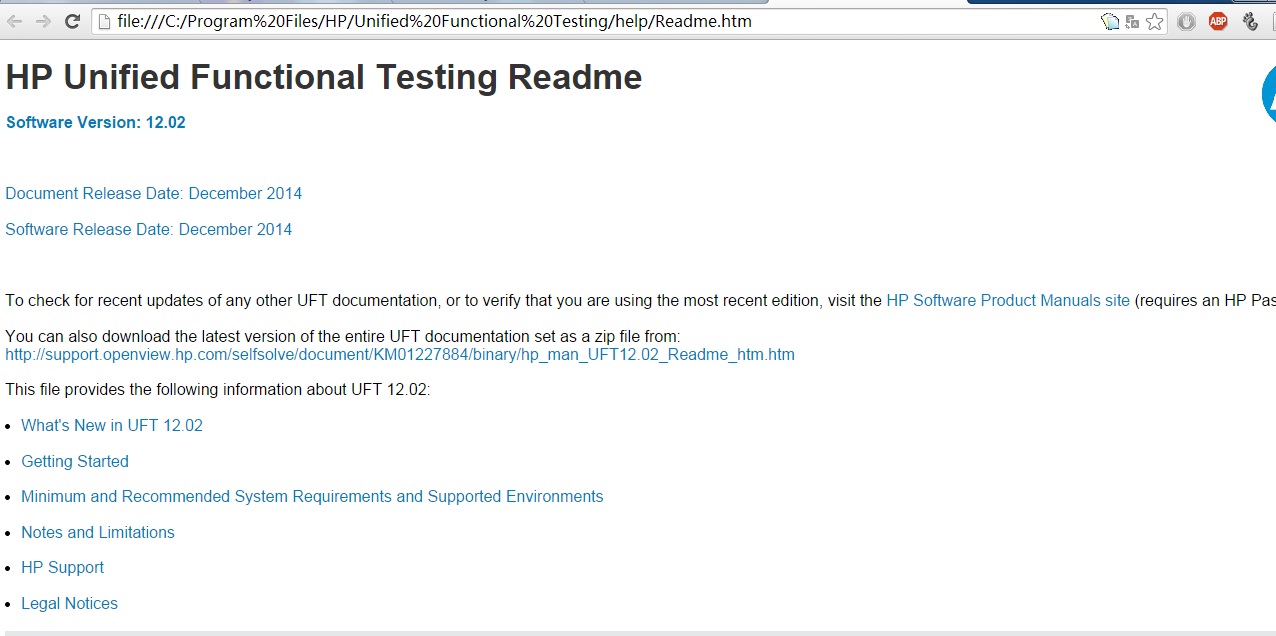The width and height of the screenshot is (1276, 636).
Task: Open the HP Support link
Action: pyautogui.click(x=62, y=567)
